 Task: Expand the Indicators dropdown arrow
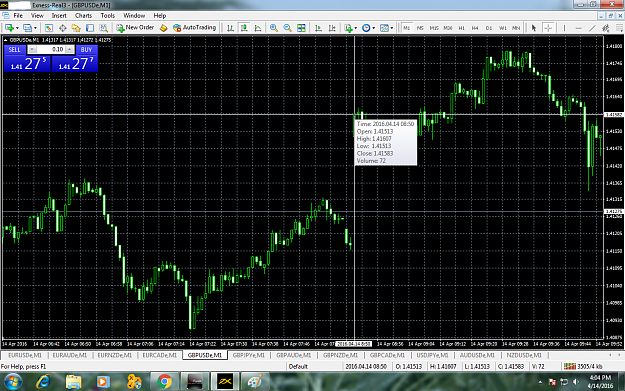point(356,28)
